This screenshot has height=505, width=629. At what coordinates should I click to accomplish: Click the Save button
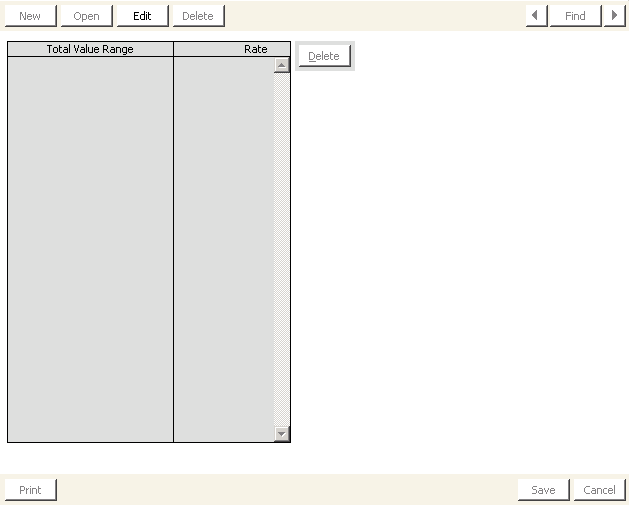pyautogui.click(x=544, y=490)
